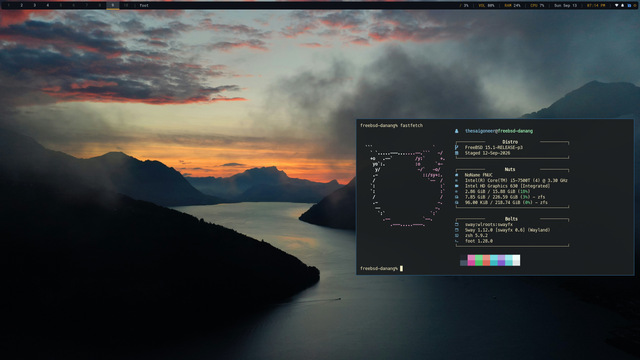Click the 'Sun Sep 13' date
The height and width of the screenshot is (360, 640).
(565, 5)
